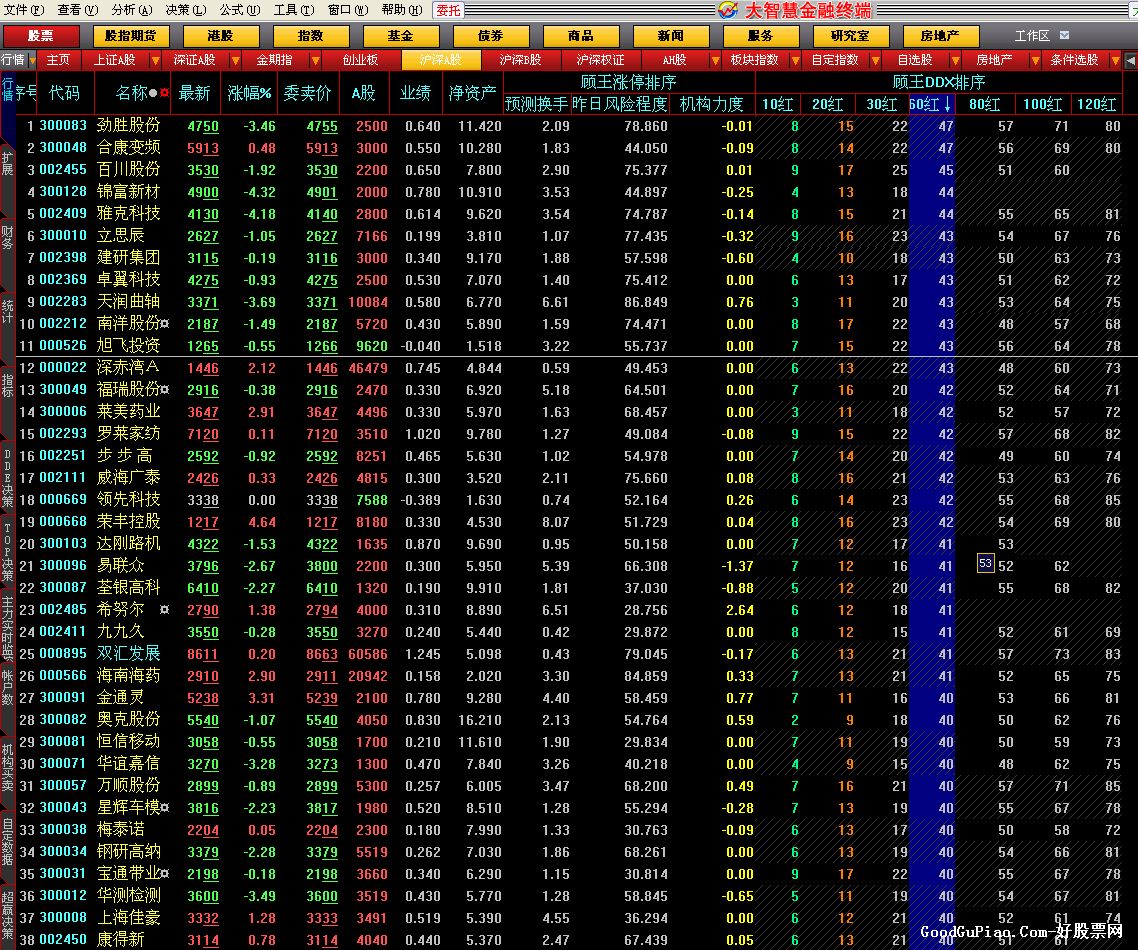Sort by the 机构力度 column header
Screen dimensions: 1138x950
pos(711,105)
